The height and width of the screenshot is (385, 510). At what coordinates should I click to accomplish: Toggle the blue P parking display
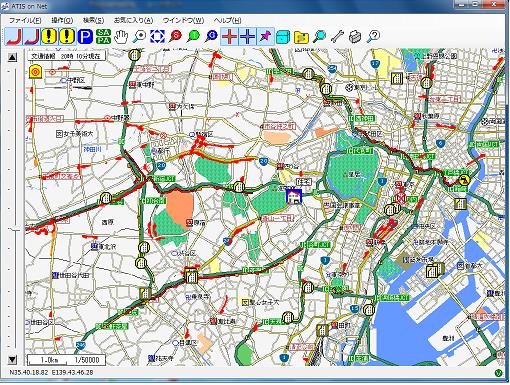click(85, 36)
